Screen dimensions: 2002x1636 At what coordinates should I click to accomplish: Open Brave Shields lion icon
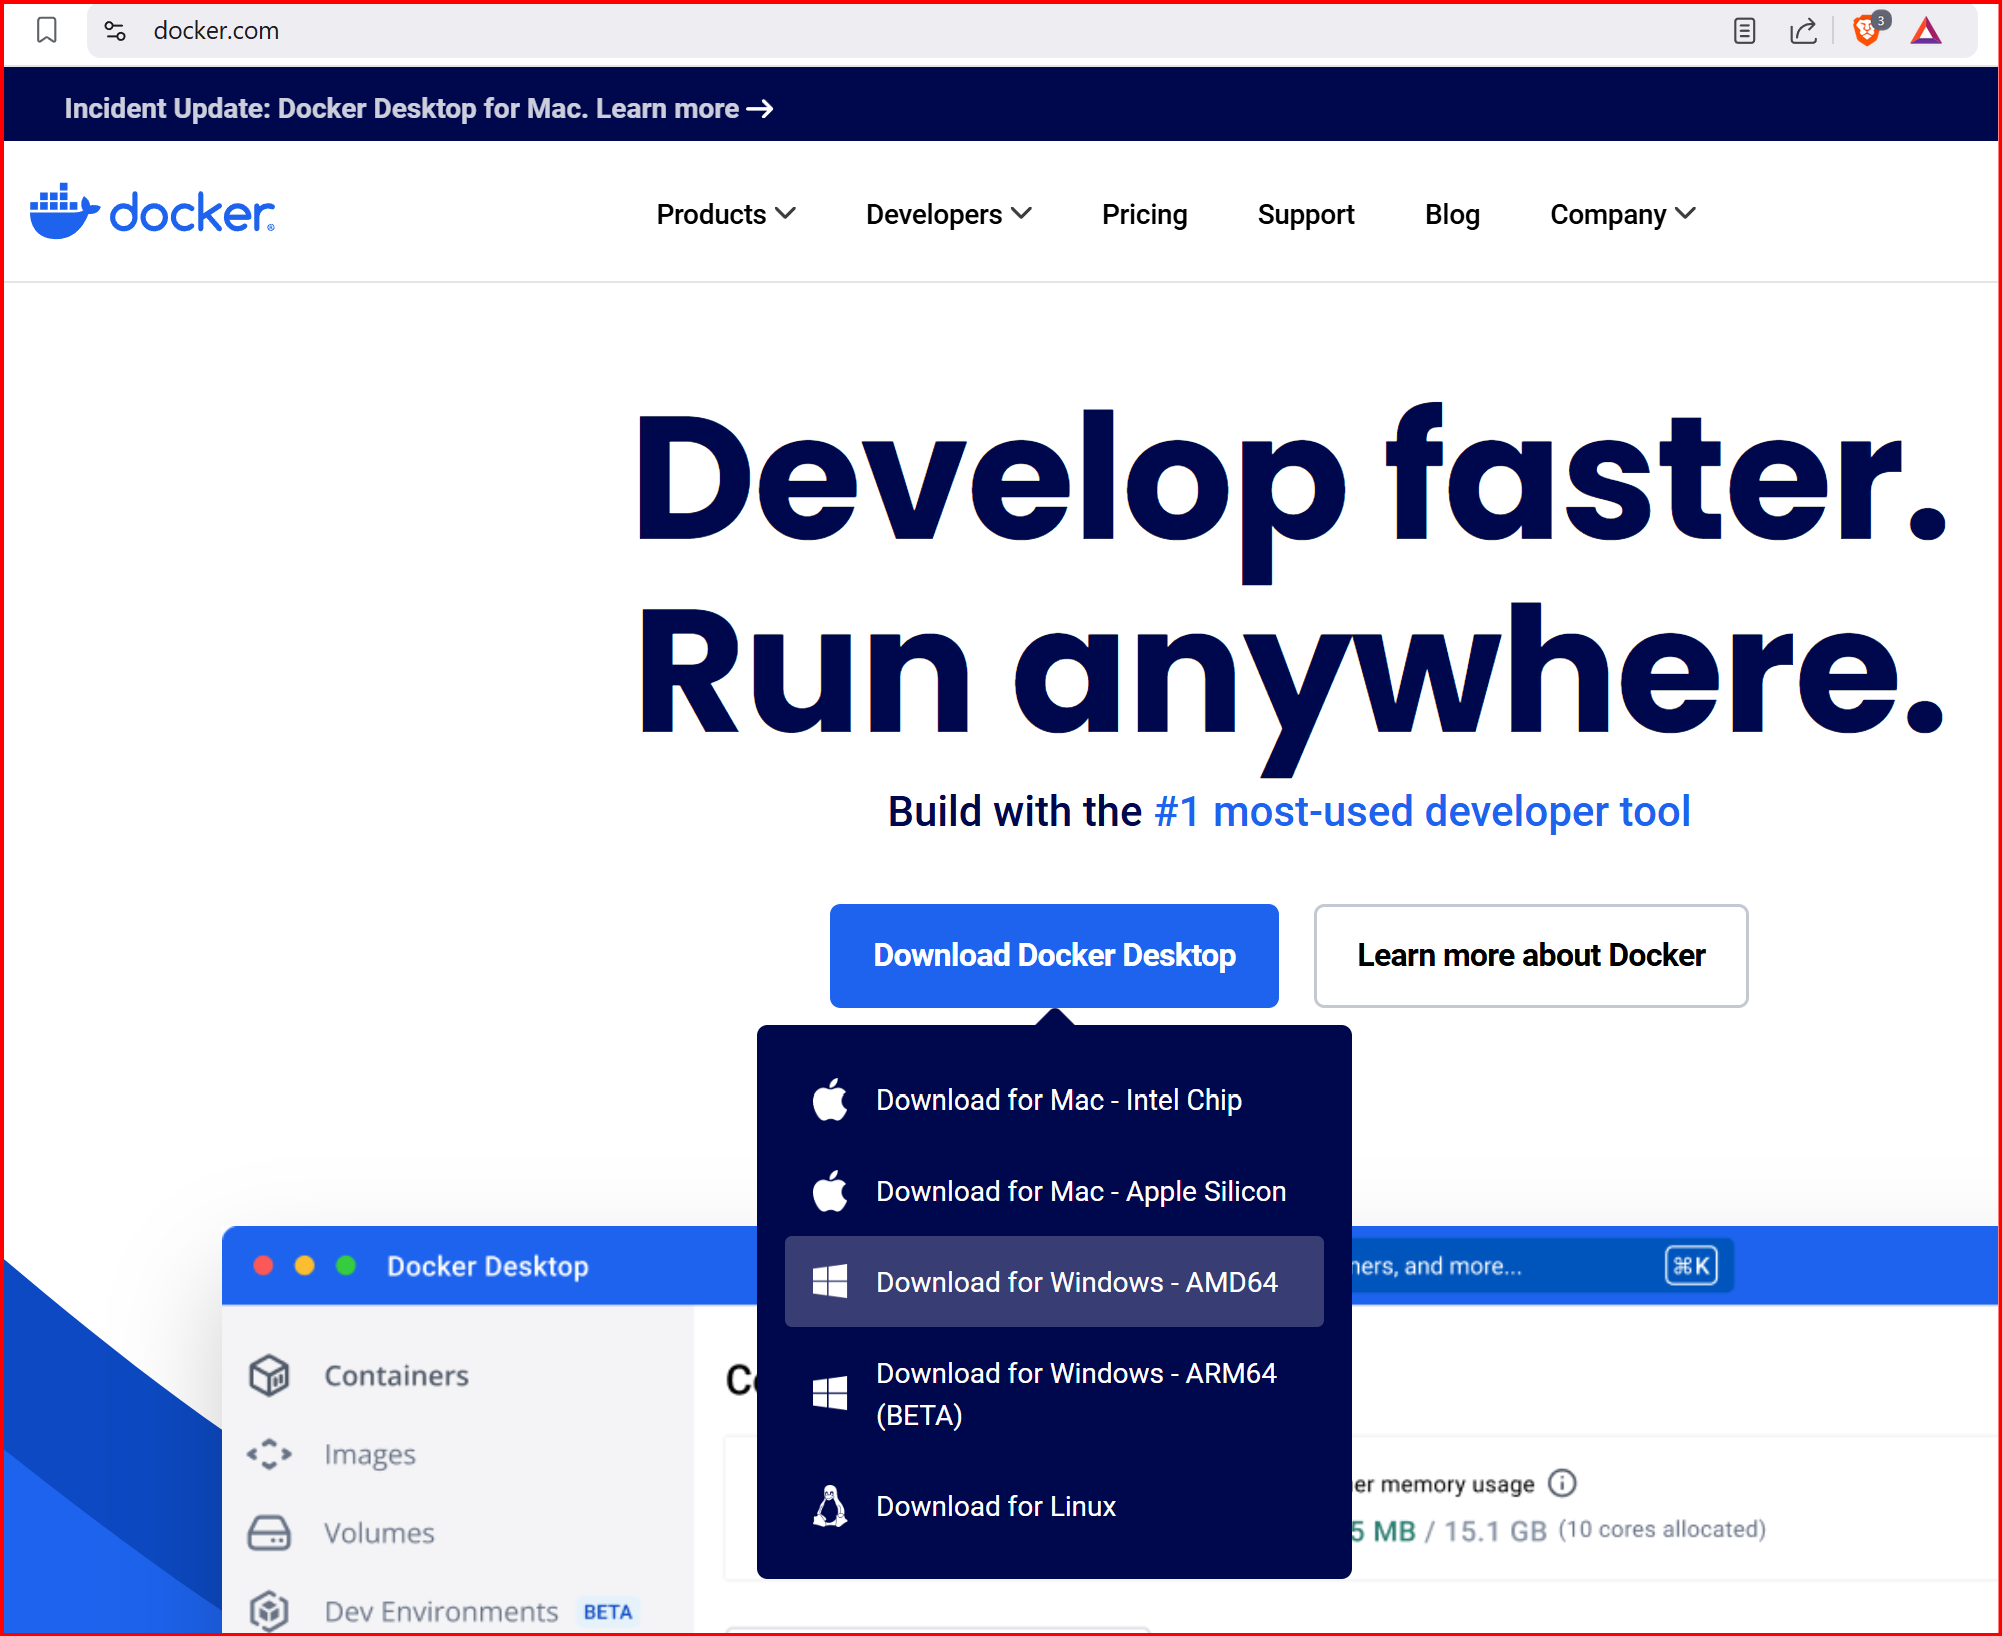point(1867,30)
